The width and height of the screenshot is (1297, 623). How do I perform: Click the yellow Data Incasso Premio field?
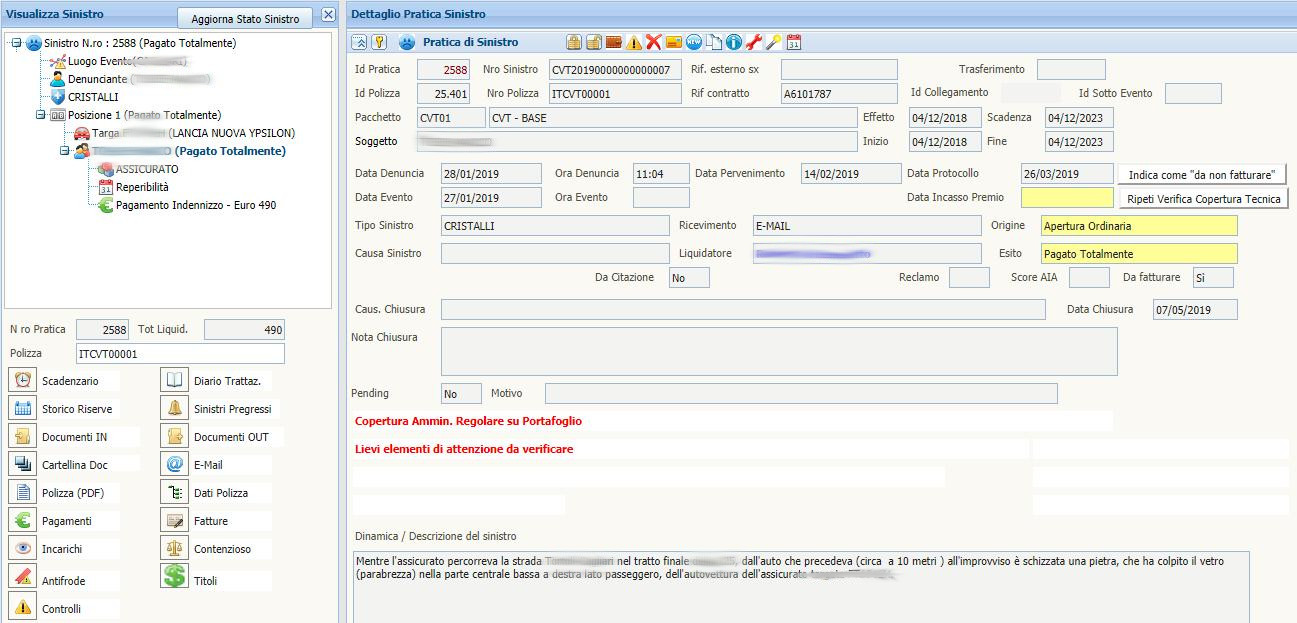pyautogui.click(x=1066, y=198)
